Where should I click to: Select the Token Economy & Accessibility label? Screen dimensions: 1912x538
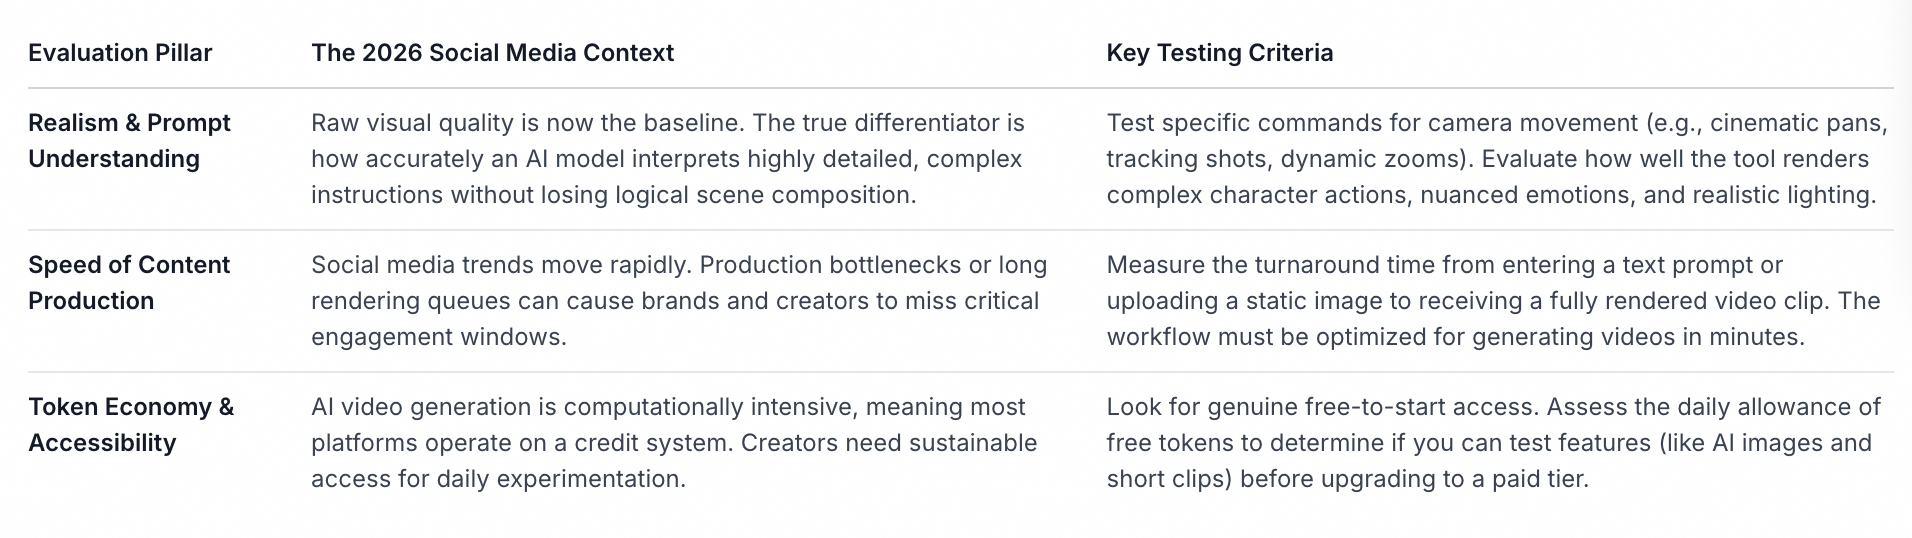coord(131,425)
